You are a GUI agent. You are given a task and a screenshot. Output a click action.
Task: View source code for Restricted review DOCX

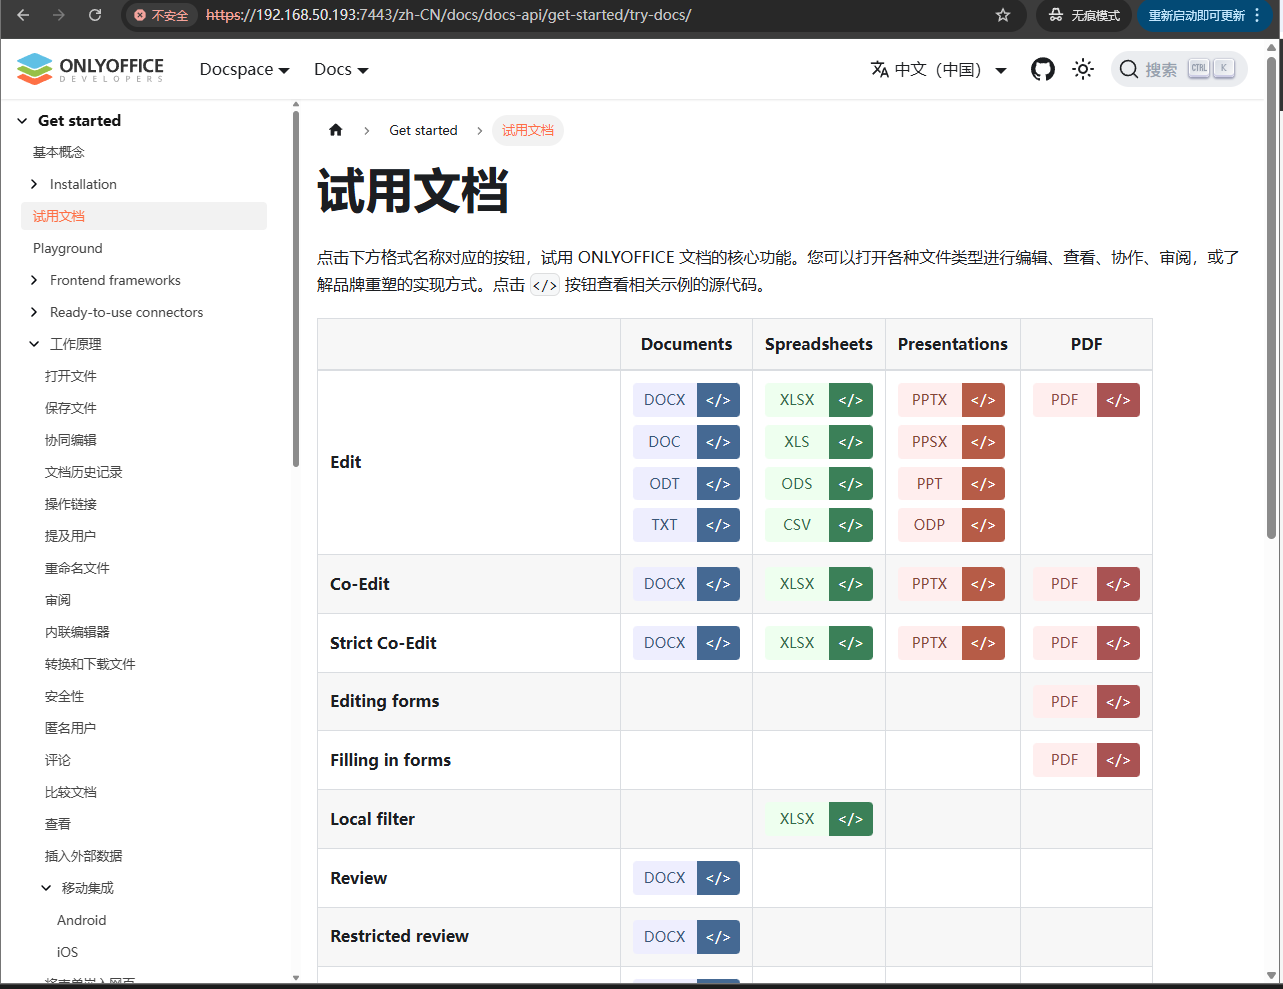pyautogui.click(x=718, y=937)
